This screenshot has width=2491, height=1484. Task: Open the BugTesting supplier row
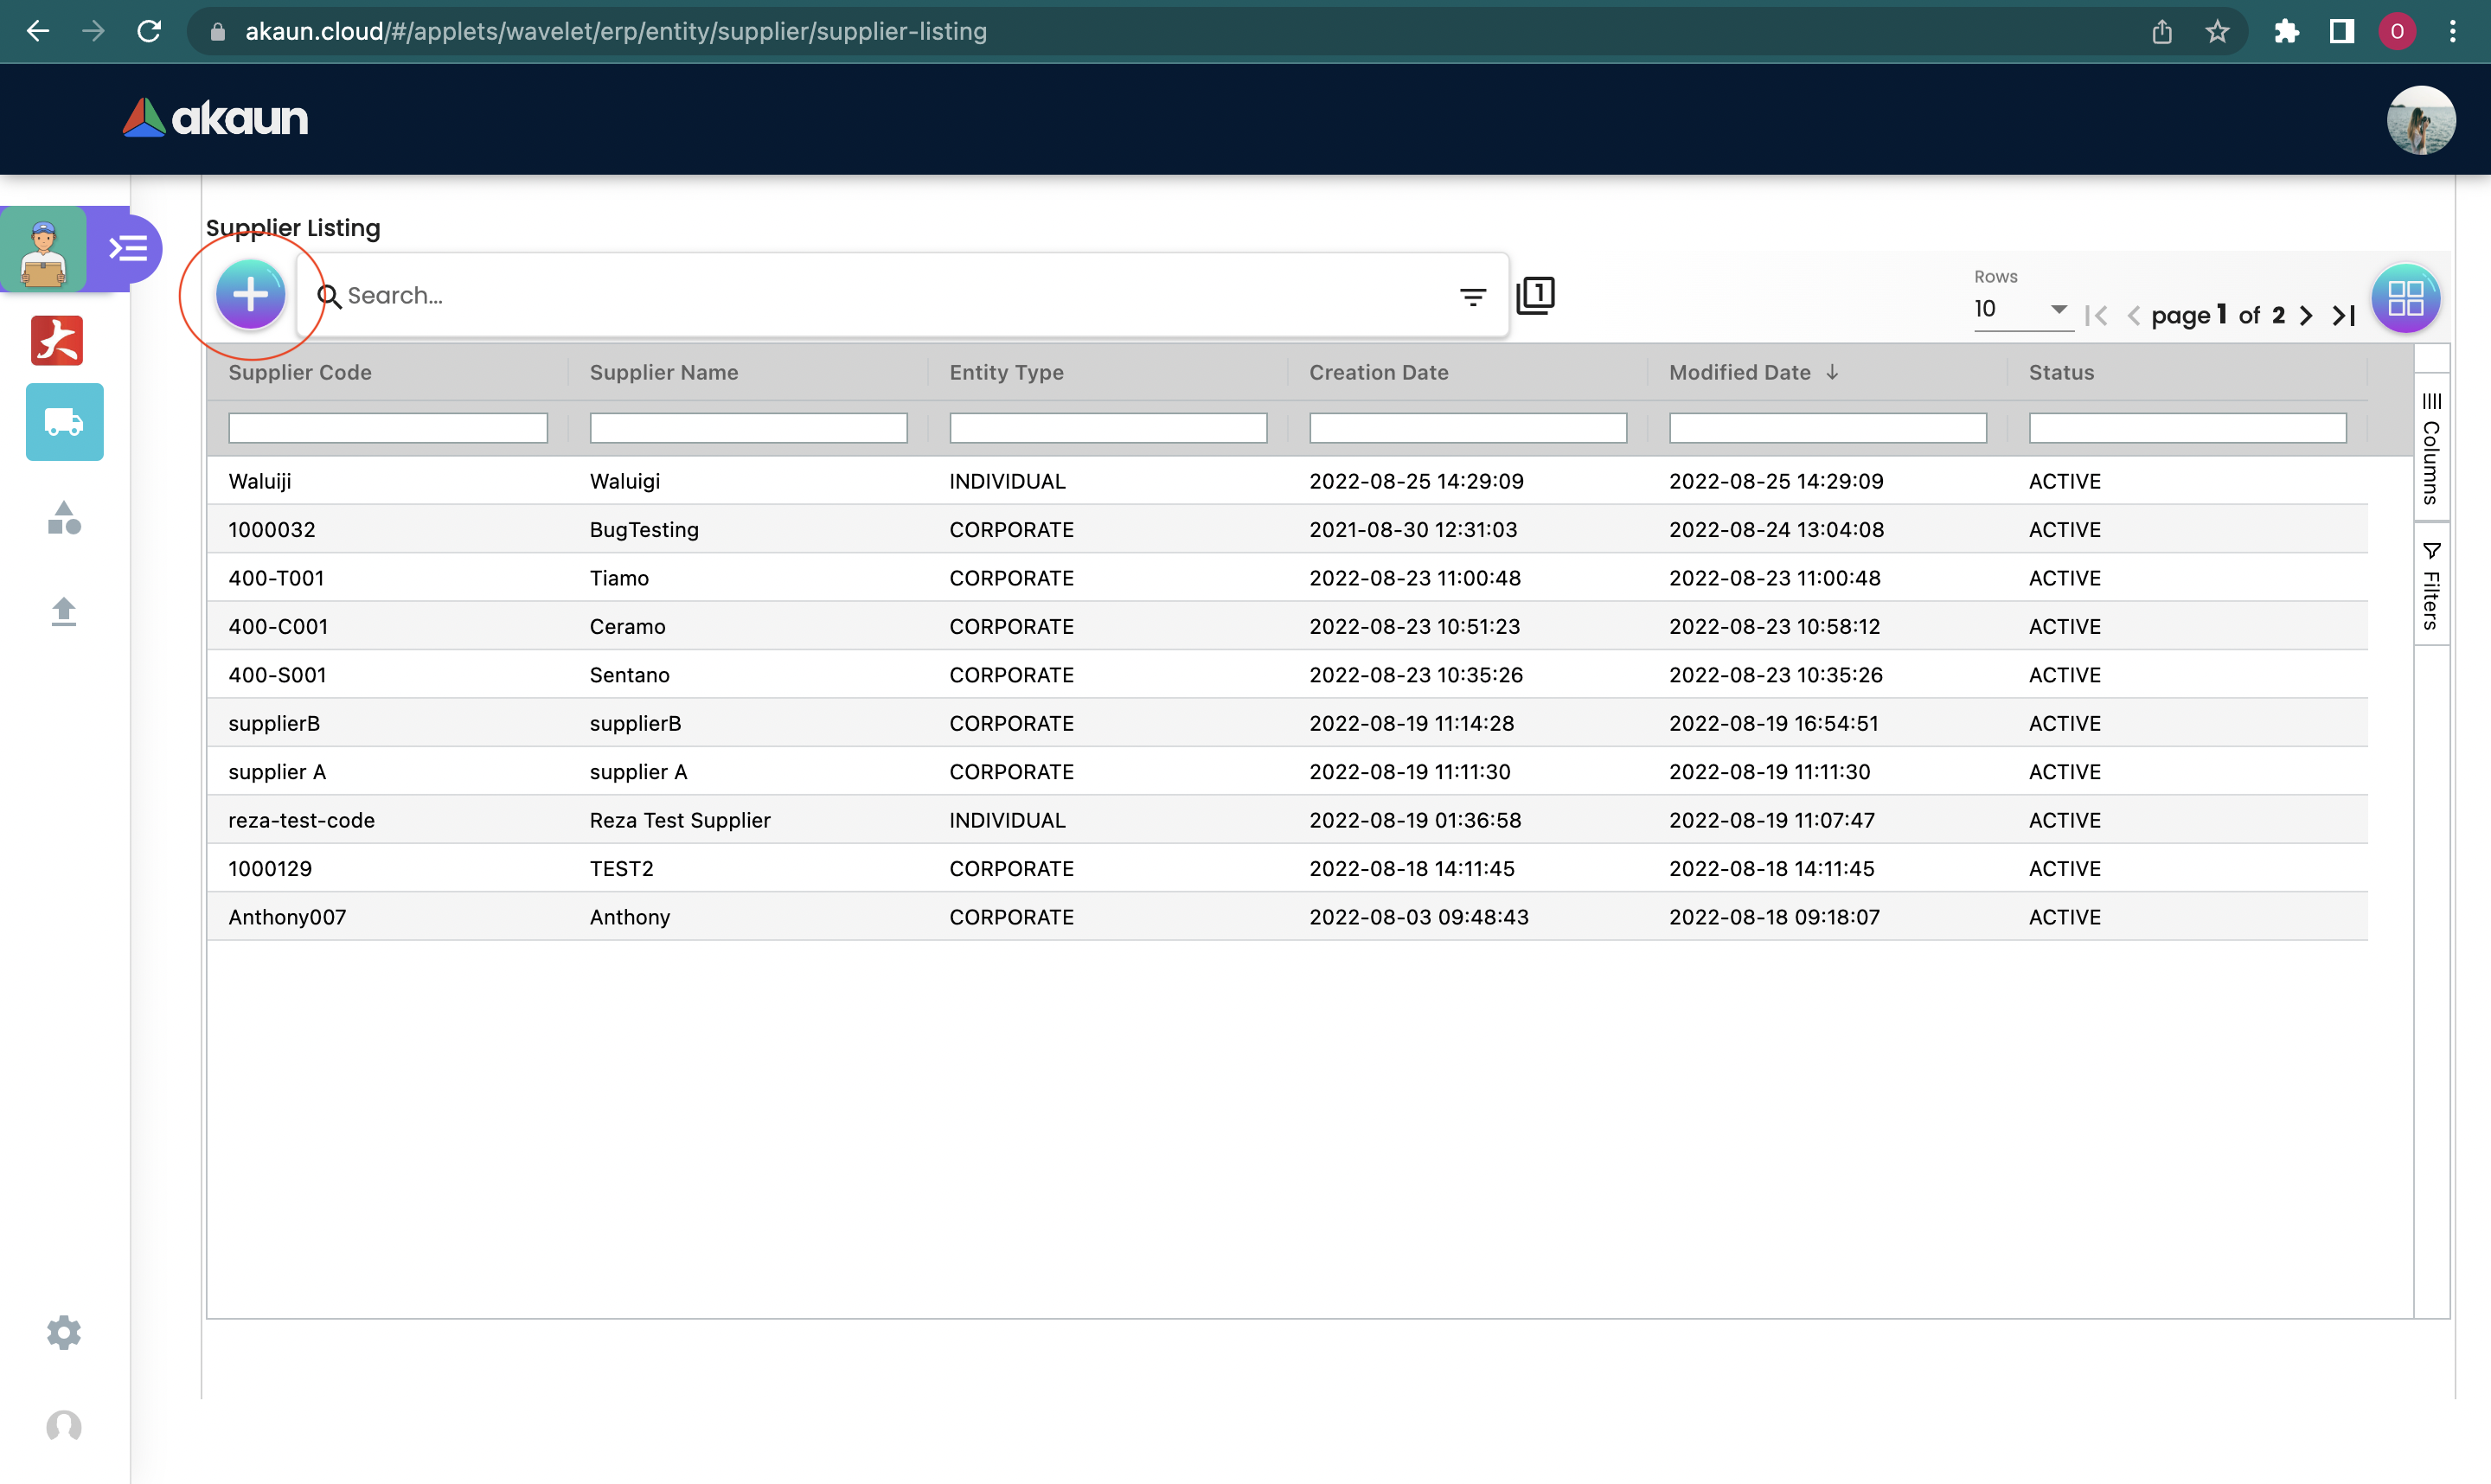coord(644,530)
